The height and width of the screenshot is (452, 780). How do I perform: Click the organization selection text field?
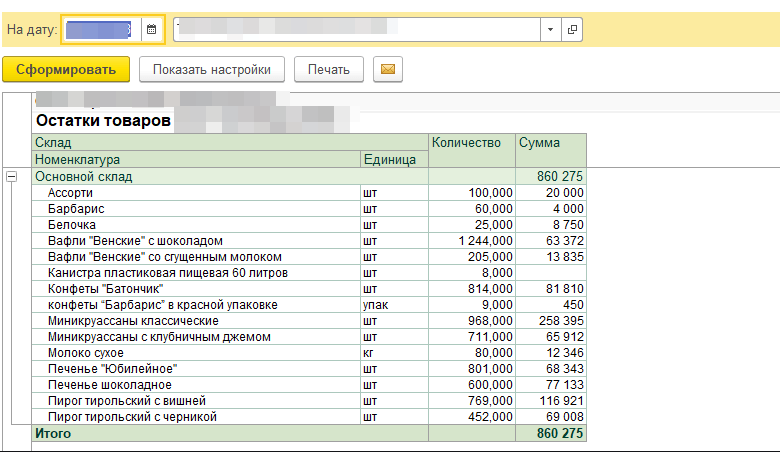click(x=357, y=29)
